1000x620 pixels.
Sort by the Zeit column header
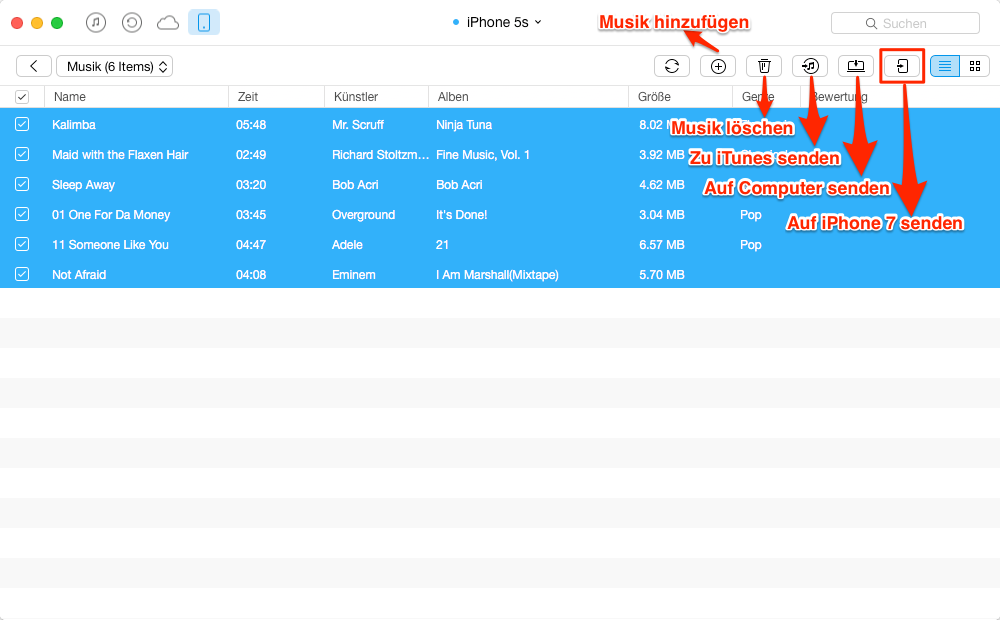coord(276,97)
